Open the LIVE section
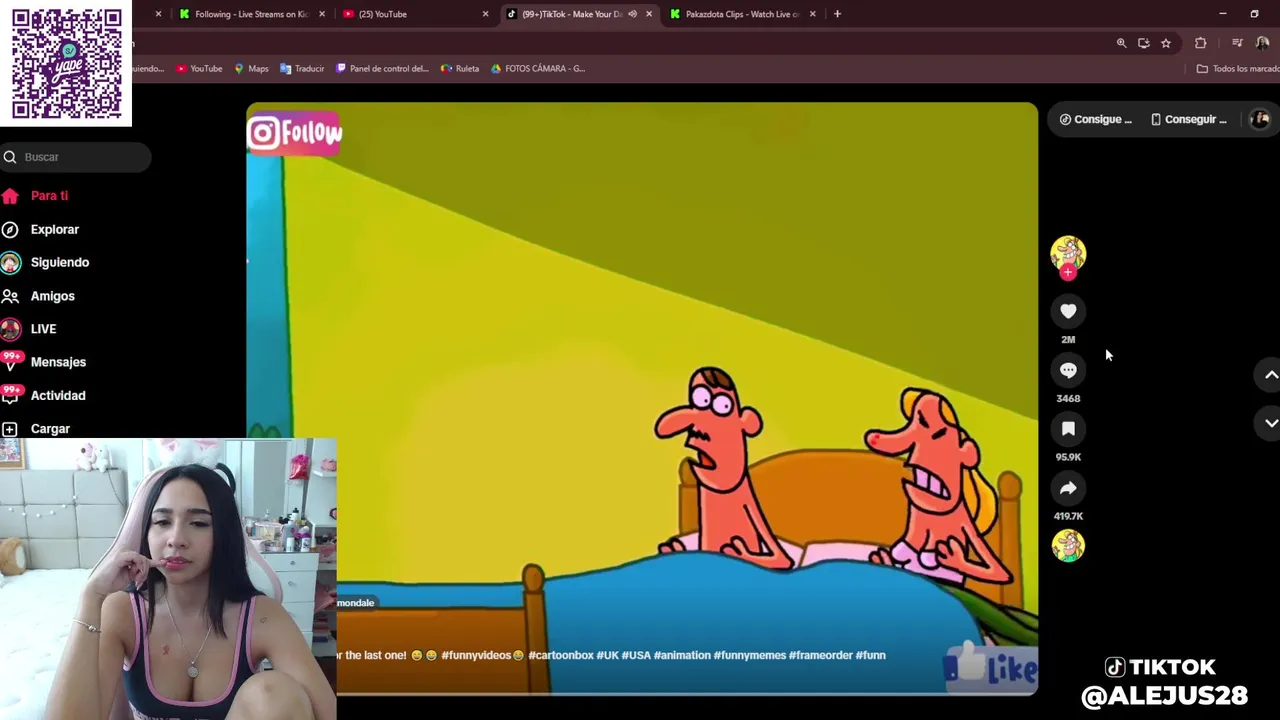Viewport: 1280px width, 720px height. pyautogui.click(x=43, y=329)
